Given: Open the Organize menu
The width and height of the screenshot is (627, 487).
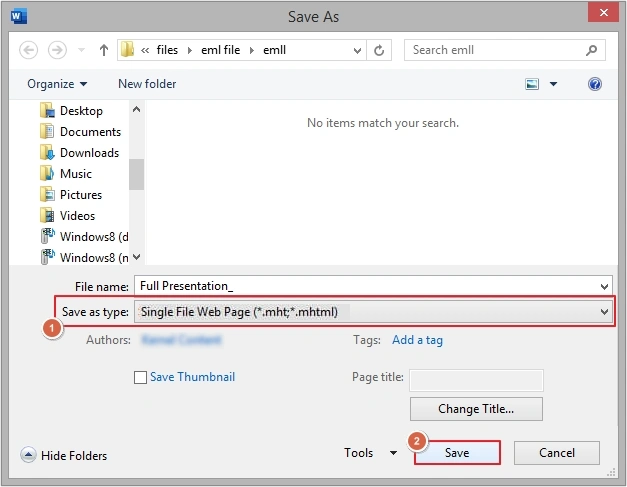Looking at the screenshot, I should (57, 84).
